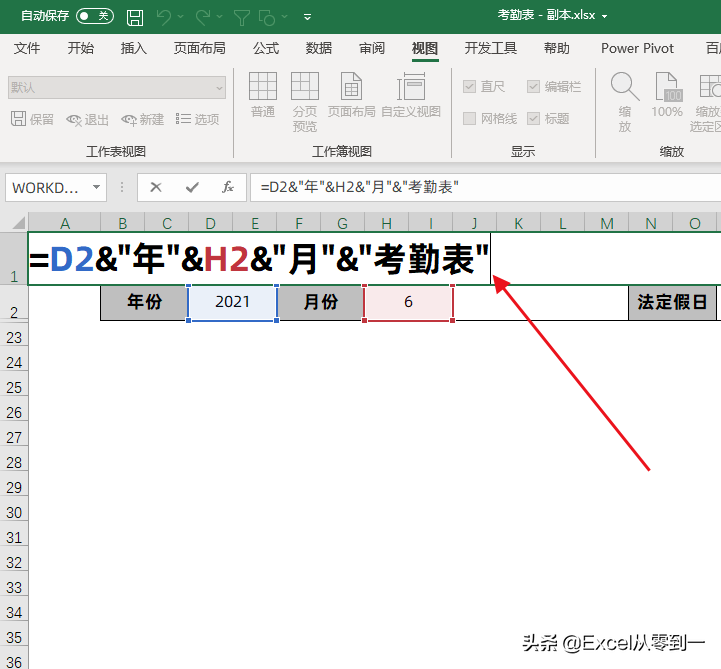
Task: Open the shapes icon dropdown arrow
Action: (x=285, y=17)
